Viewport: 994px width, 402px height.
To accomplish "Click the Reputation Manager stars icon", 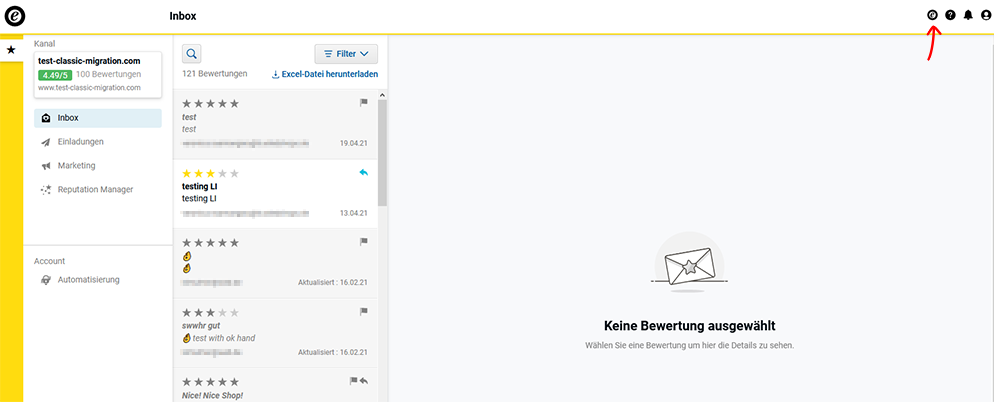I will coord(46,190).
